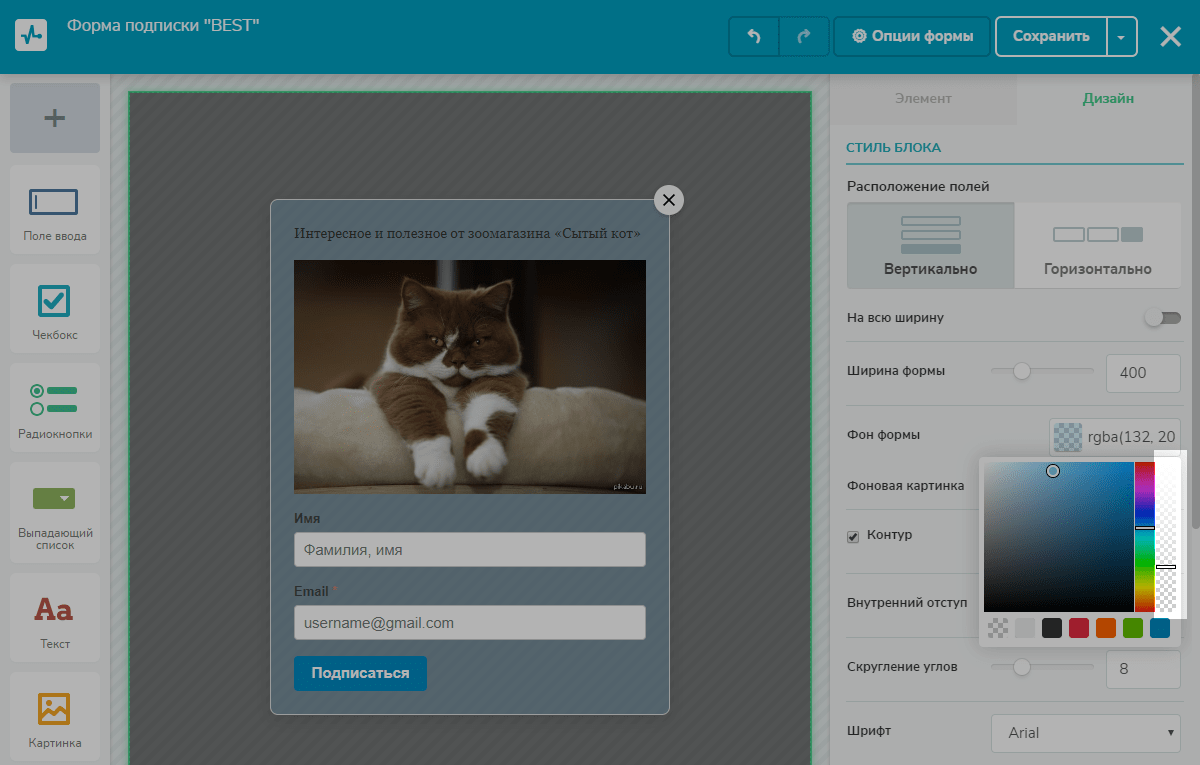The height and width of the screenshot is (765, 1200).
Task: Switch to the Дизайн tab
Action: (1108, 99)
